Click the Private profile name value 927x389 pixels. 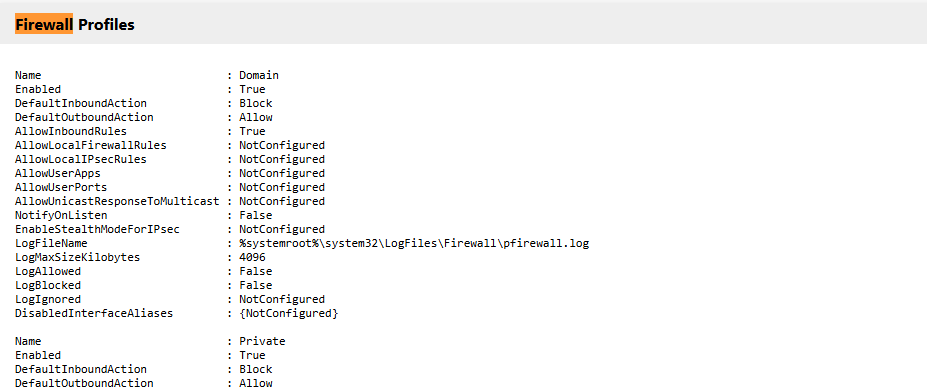coord(262,342)
